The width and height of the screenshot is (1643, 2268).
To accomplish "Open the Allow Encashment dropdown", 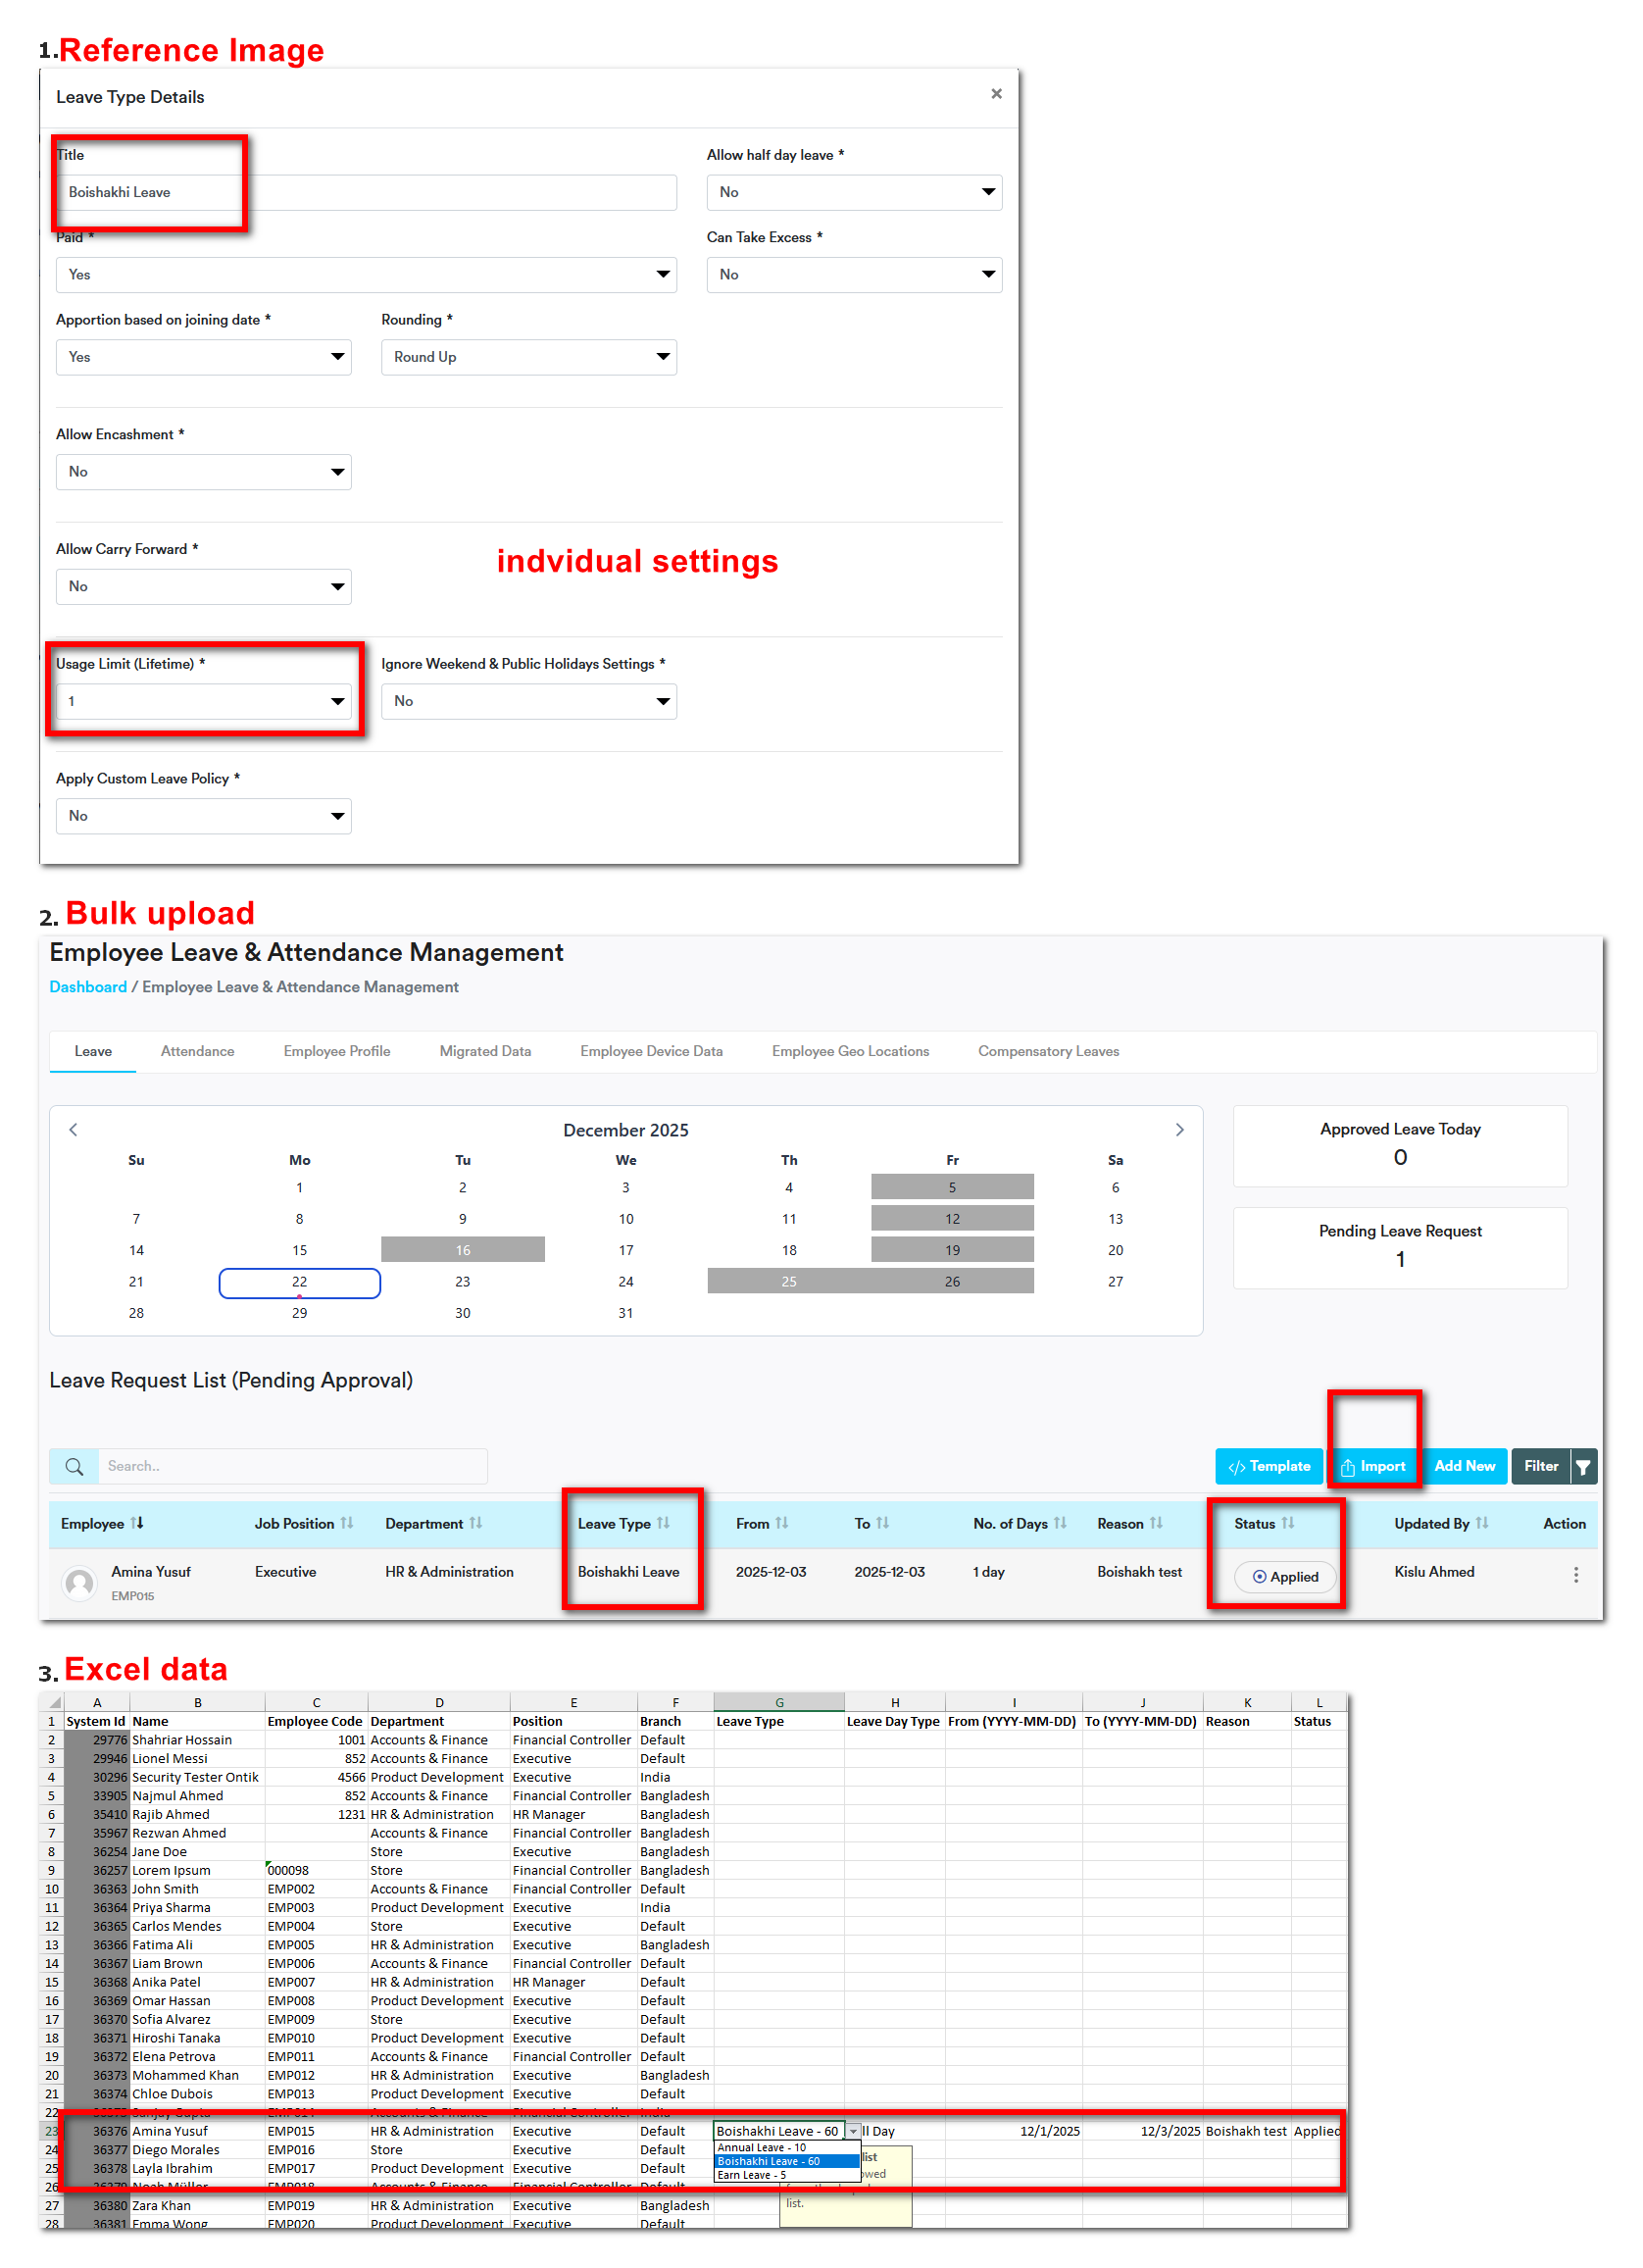I will (x=203, y=471).
